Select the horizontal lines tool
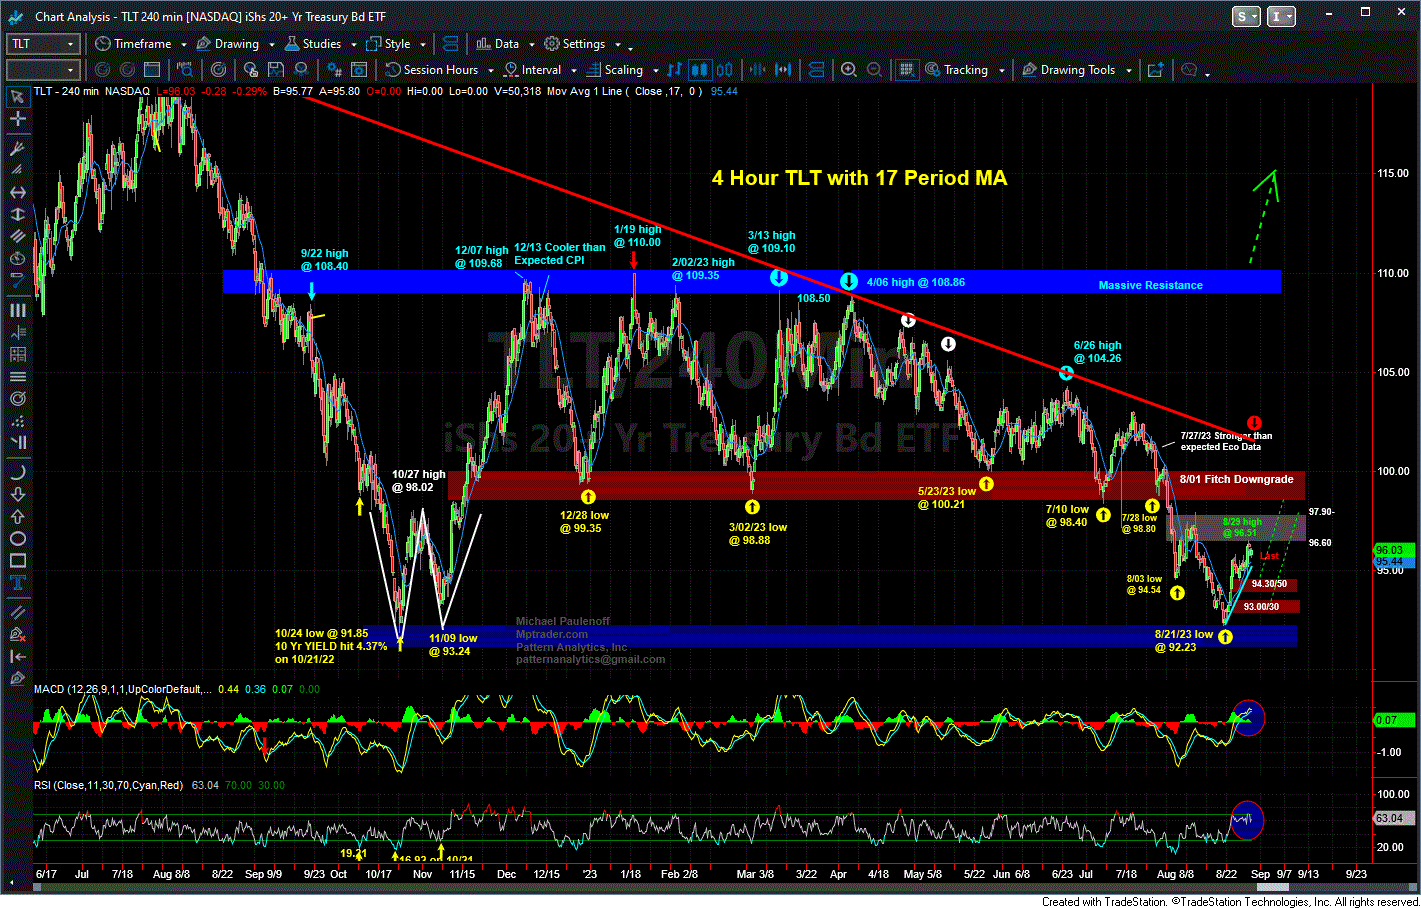Viewport: 1421px width, 908px height. pyautogui.click(x=17, y=376)
